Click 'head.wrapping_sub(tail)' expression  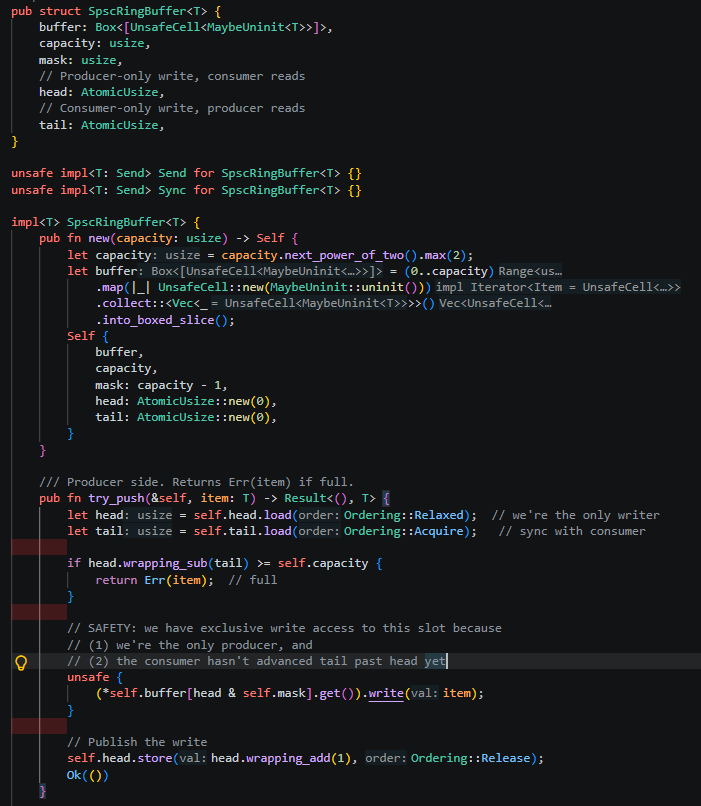pos(168,563)
